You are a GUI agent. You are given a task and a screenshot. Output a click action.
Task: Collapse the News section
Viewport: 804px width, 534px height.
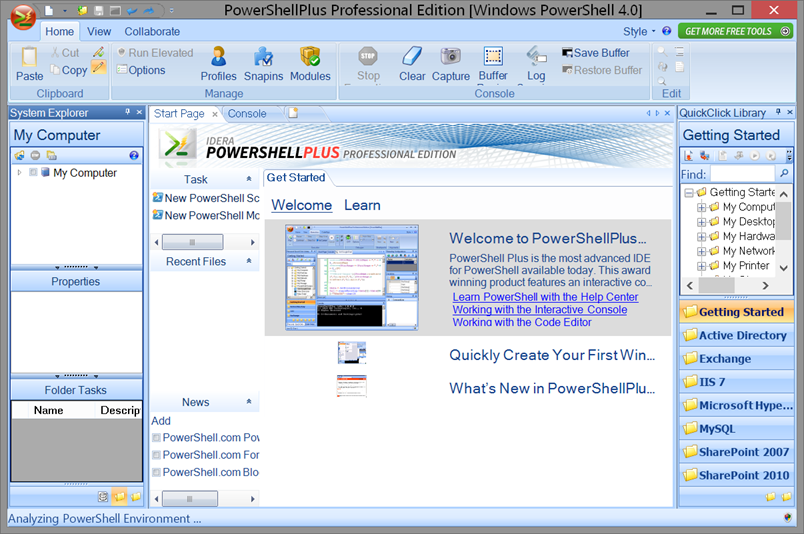pos(249,402)
